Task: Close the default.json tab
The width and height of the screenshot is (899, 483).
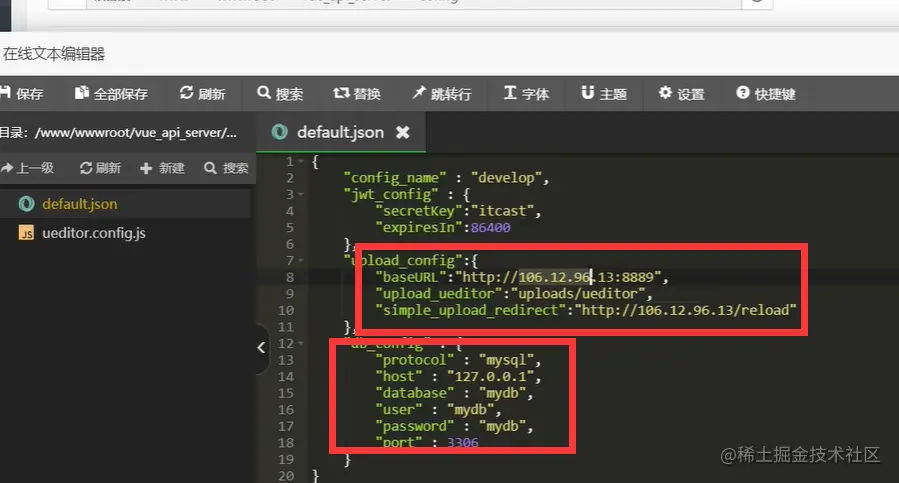Action: pyautogui.click(x=403, y=133)
